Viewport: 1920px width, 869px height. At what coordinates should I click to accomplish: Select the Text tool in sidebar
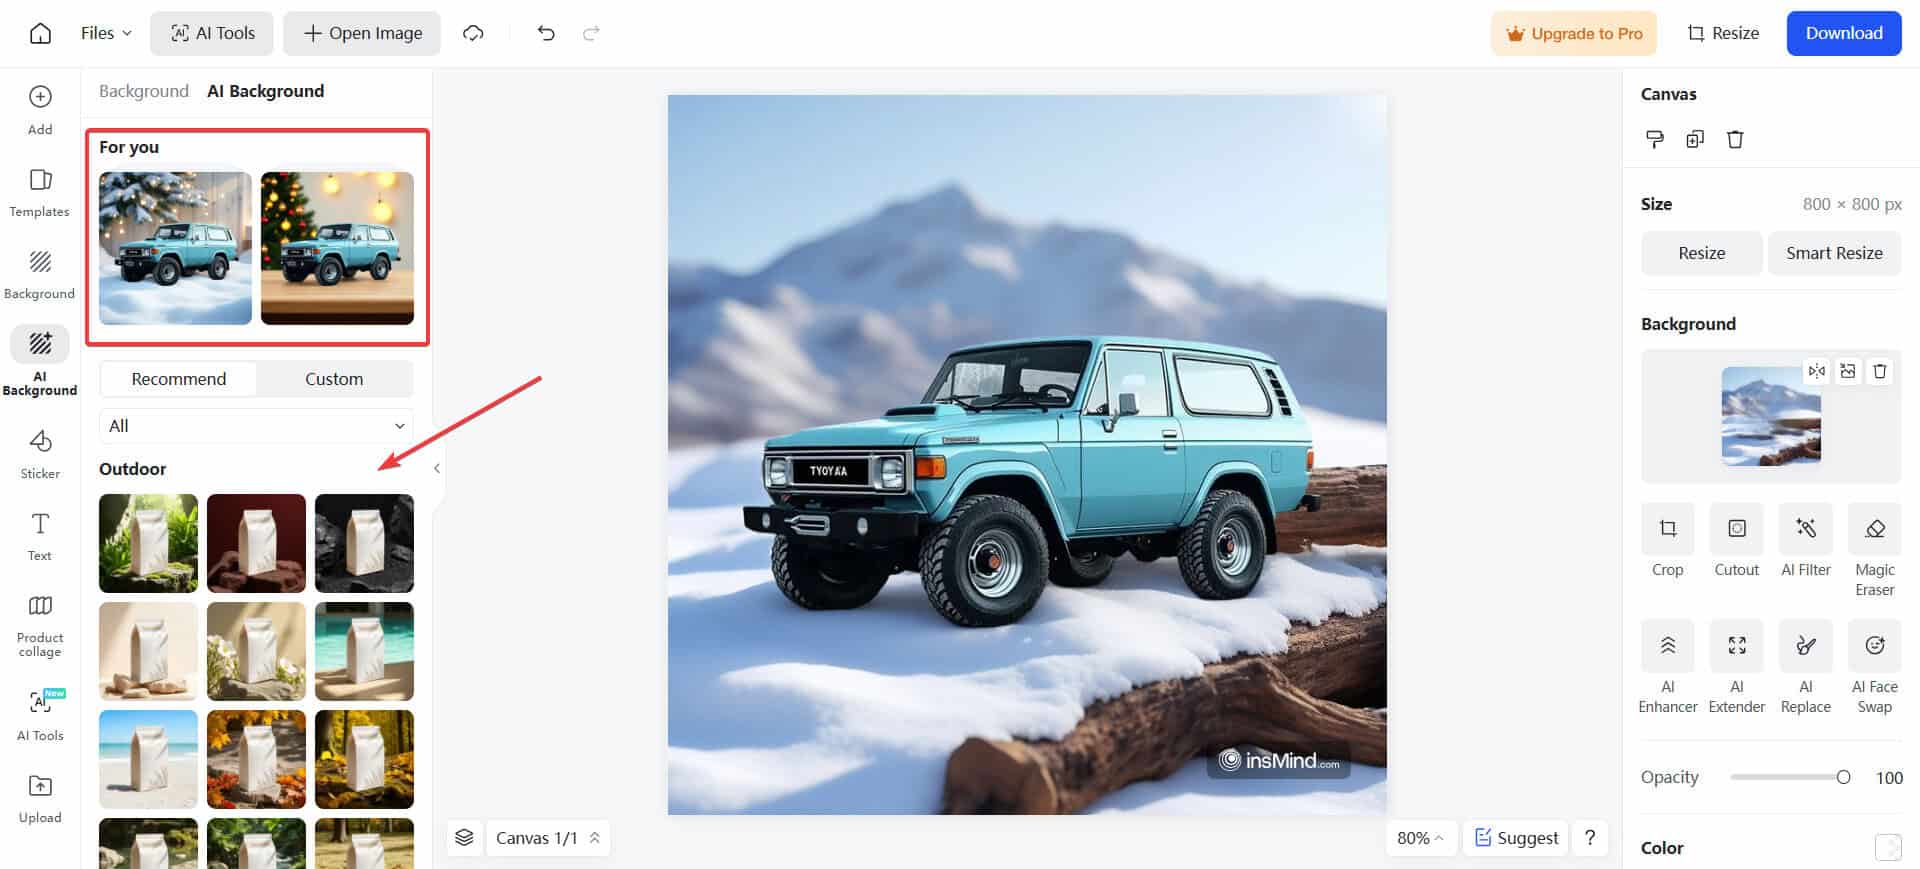(40, 536)
